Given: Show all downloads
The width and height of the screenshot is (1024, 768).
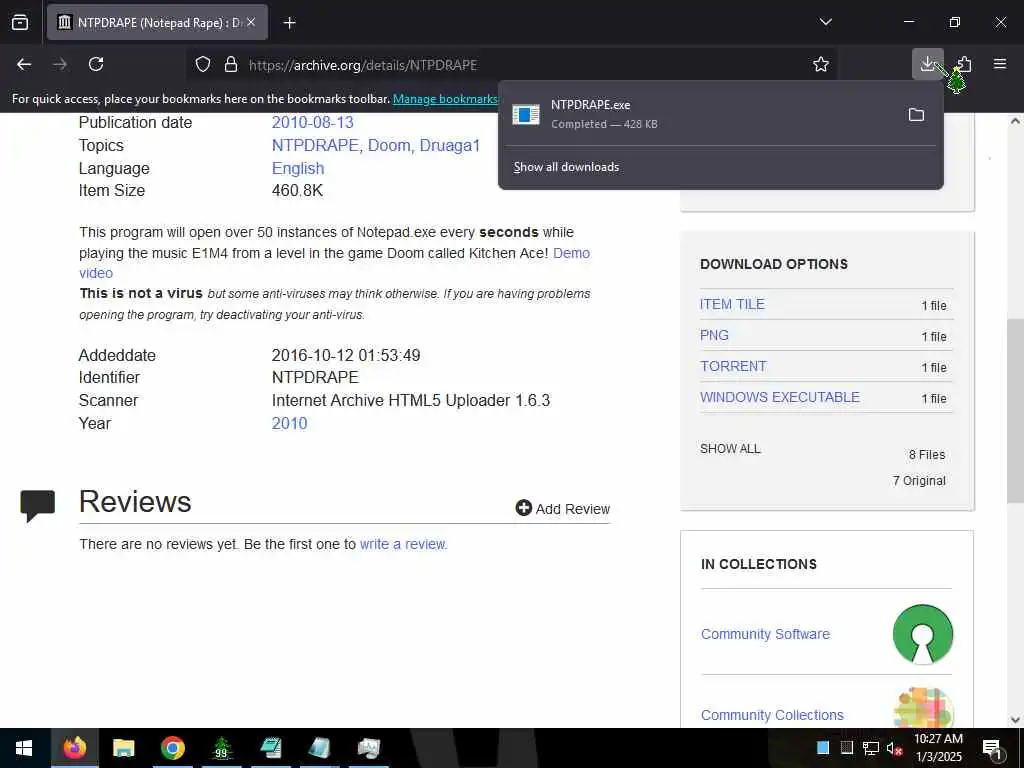Looking at the screenshot, I should (566, 167).
